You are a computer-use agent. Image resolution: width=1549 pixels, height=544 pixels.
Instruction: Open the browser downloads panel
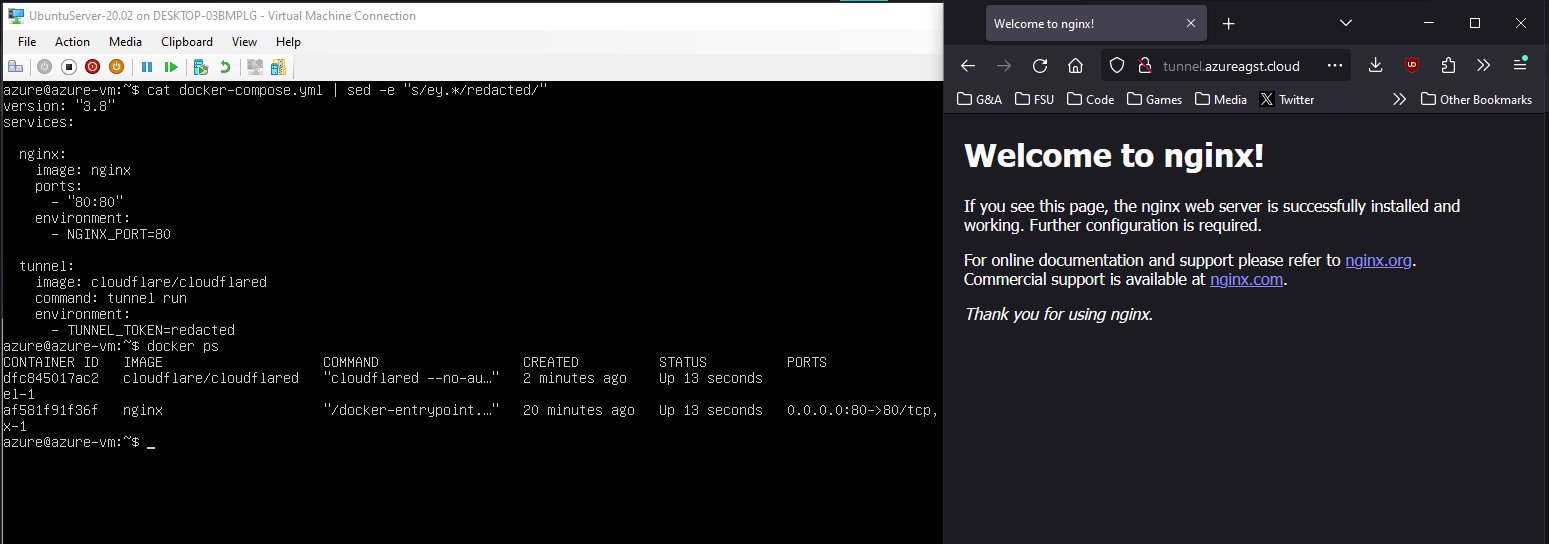(x=1376, y=65)
